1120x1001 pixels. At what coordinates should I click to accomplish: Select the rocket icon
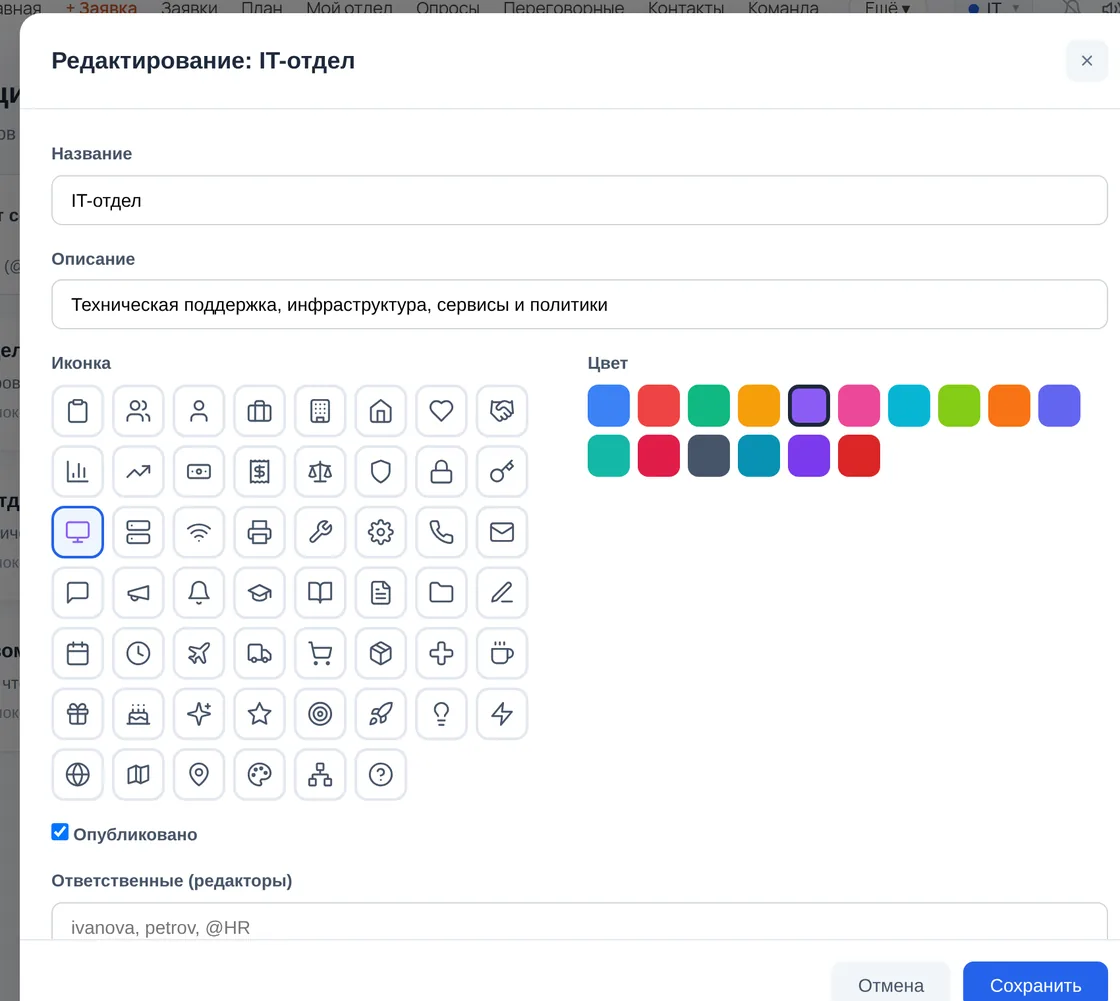tap(381, 714)
